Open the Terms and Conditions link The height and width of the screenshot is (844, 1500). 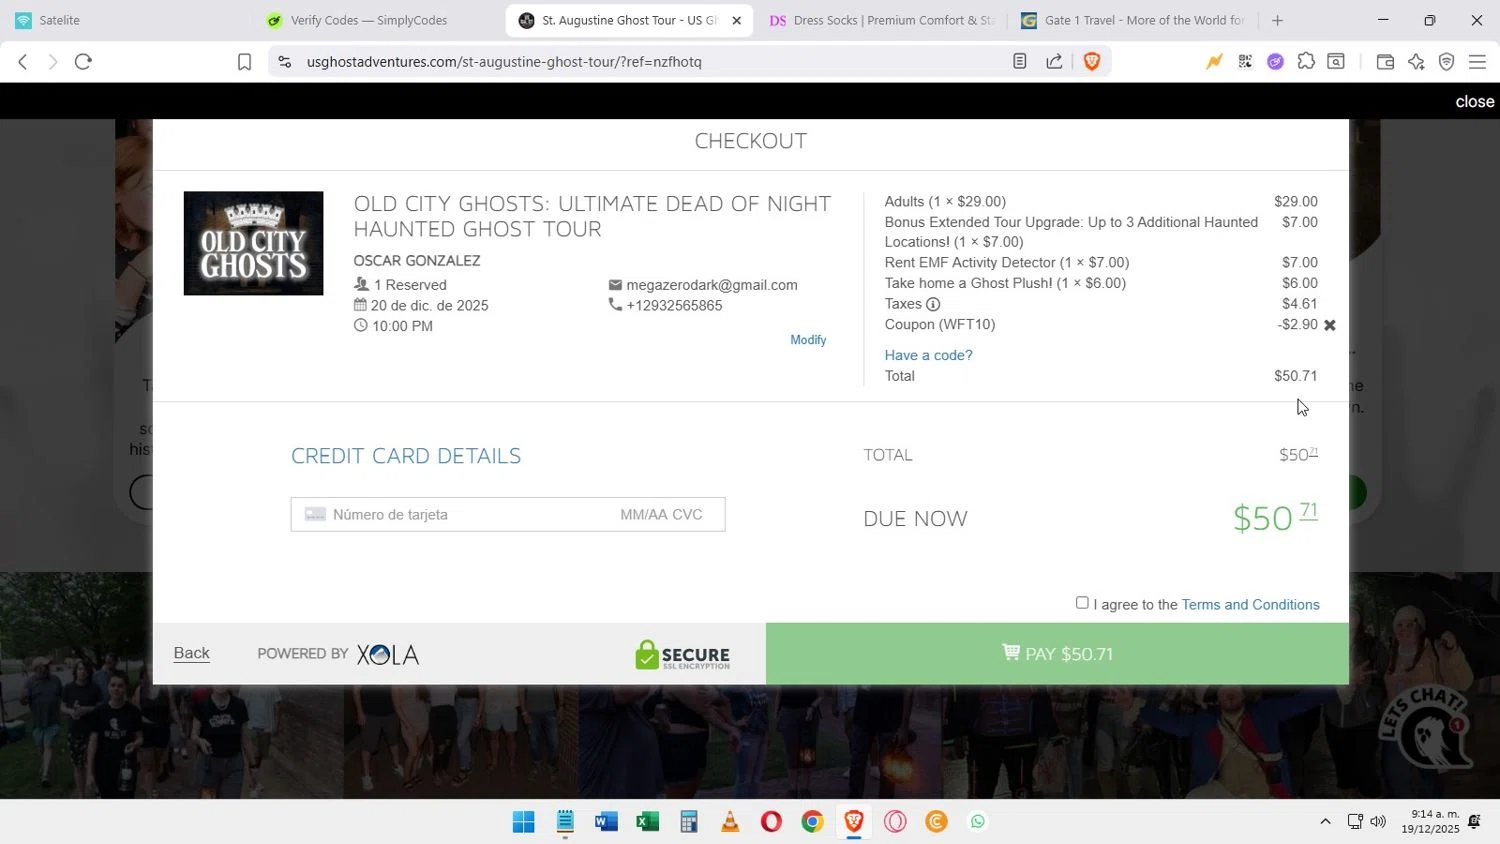pos(1250,604)
